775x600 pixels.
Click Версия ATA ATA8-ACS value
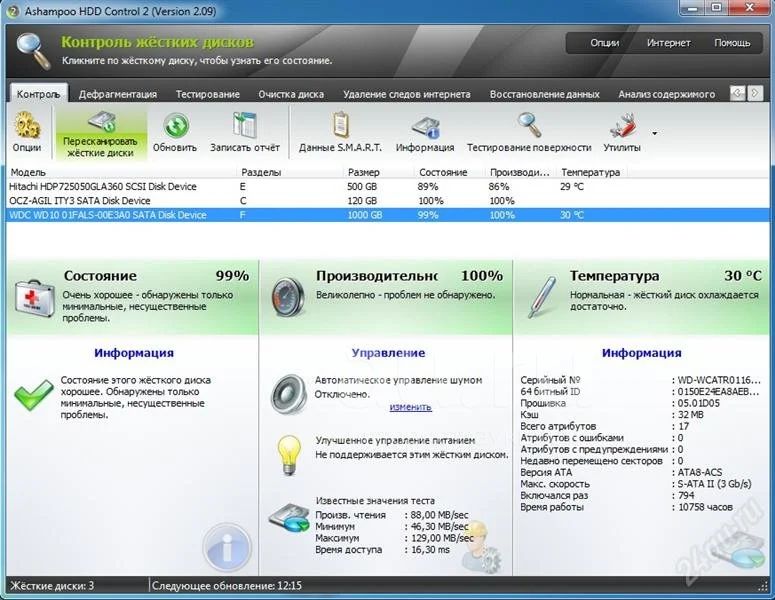tap(699, 472)
